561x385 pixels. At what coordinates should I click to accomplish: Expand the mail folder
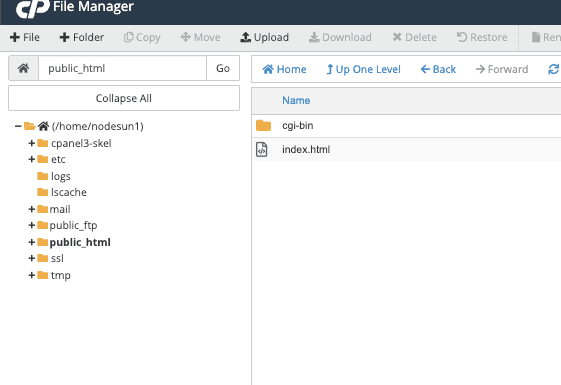coord(31,209)
